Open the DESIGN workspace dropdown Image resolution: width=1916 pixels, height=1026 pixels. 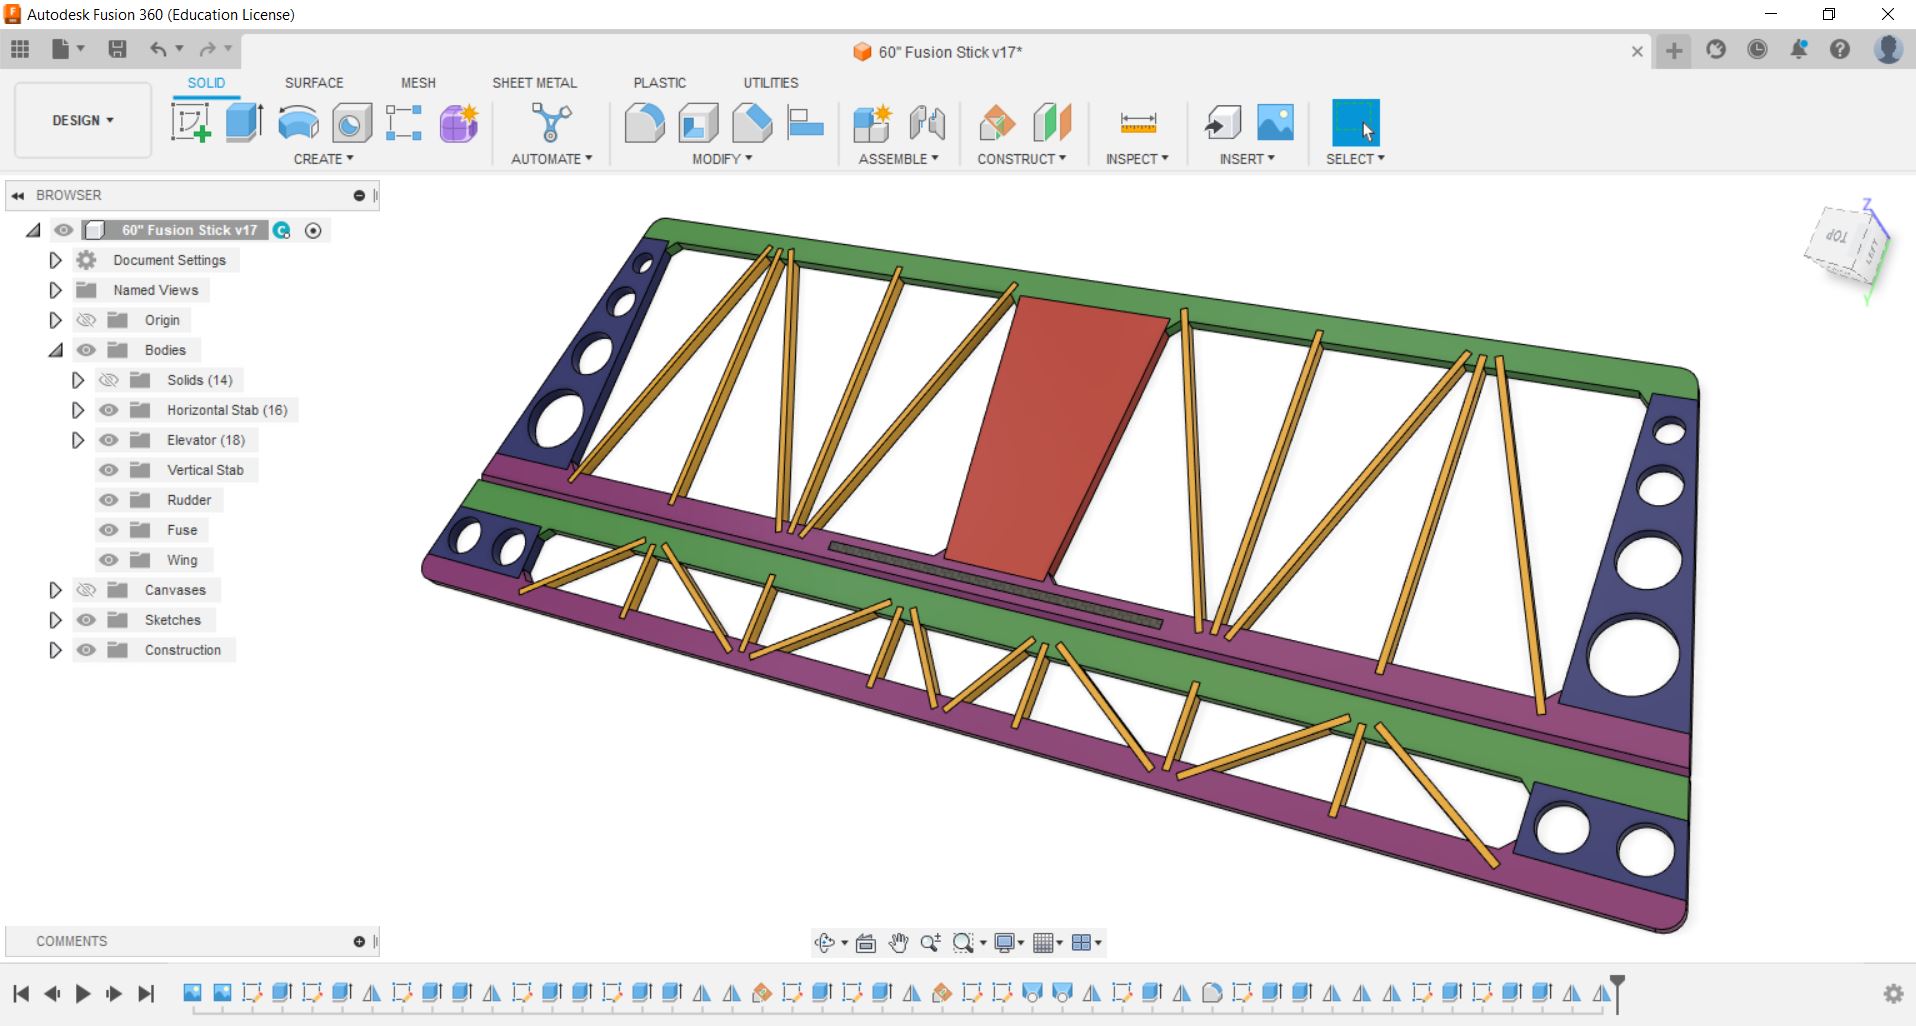point(83,120)
